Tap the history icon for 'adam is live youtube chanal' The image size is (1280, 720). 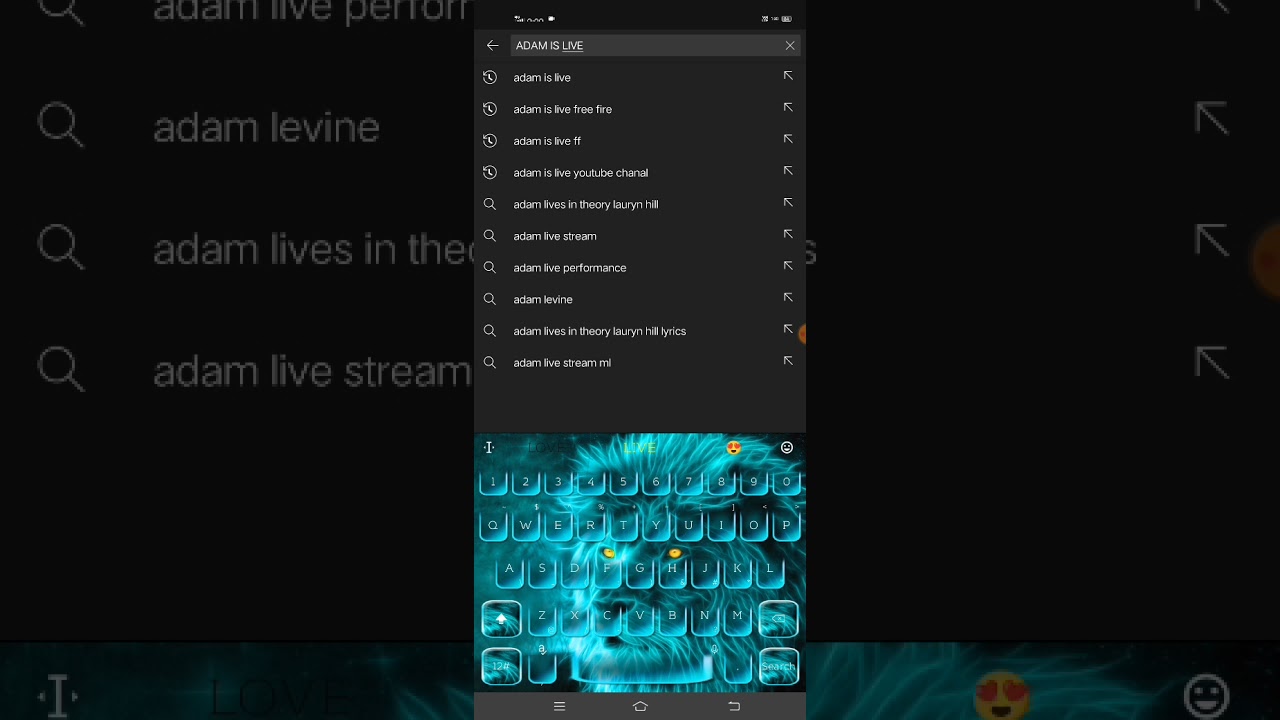(x=490, y=172)
